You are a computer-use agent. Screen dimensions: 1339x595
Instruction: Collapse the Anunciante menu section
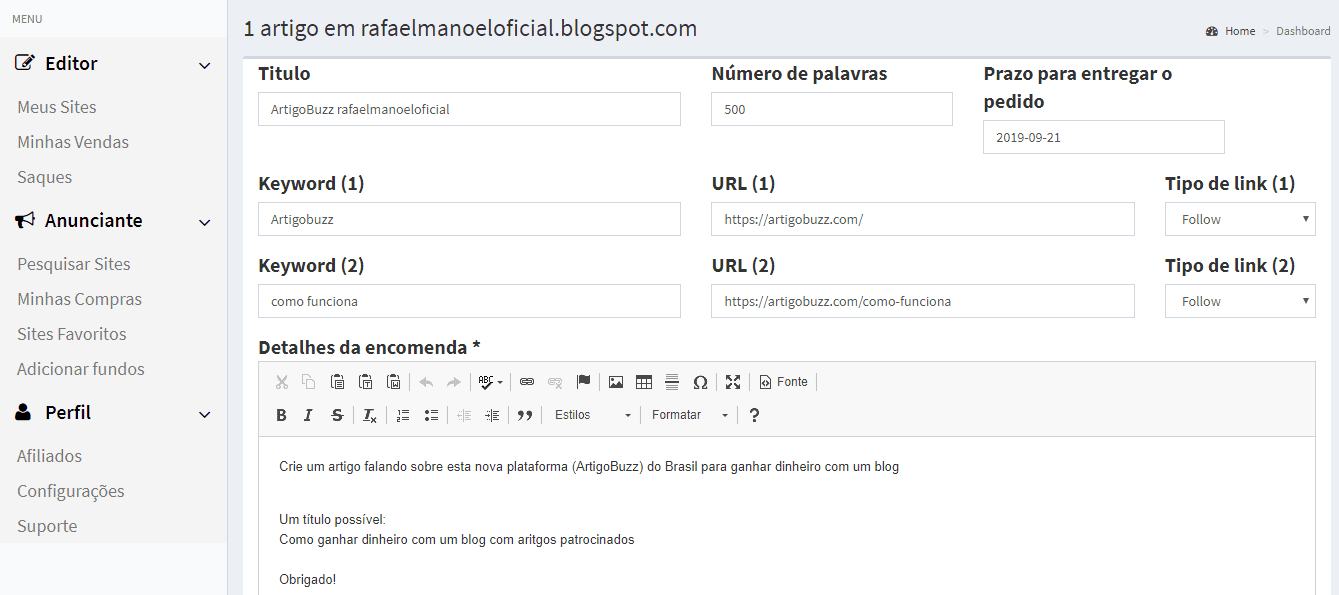(205, 222)
